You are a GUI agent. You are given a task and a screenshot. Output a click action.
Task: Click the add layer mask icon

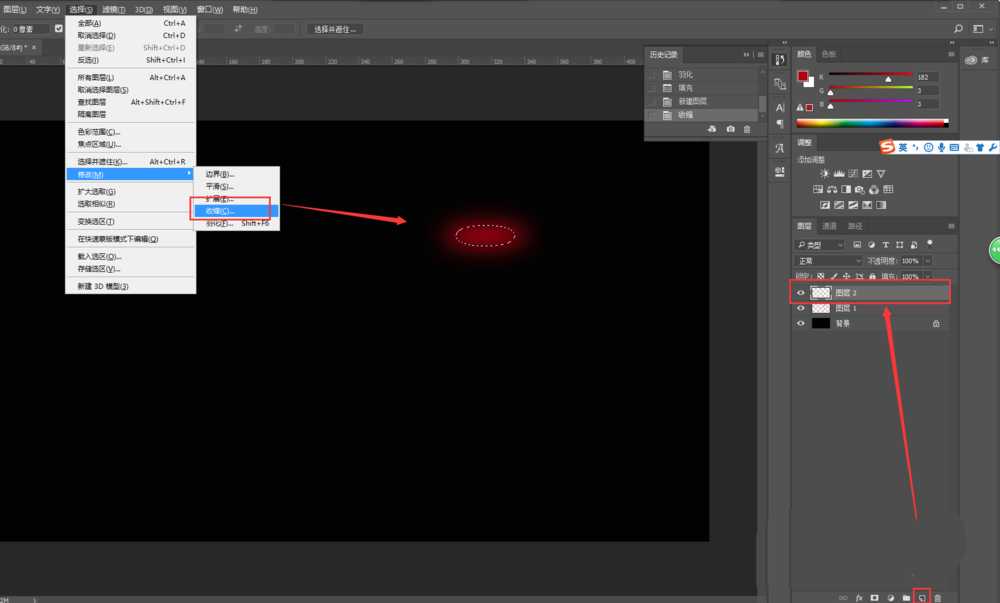[x=874, y=597]
